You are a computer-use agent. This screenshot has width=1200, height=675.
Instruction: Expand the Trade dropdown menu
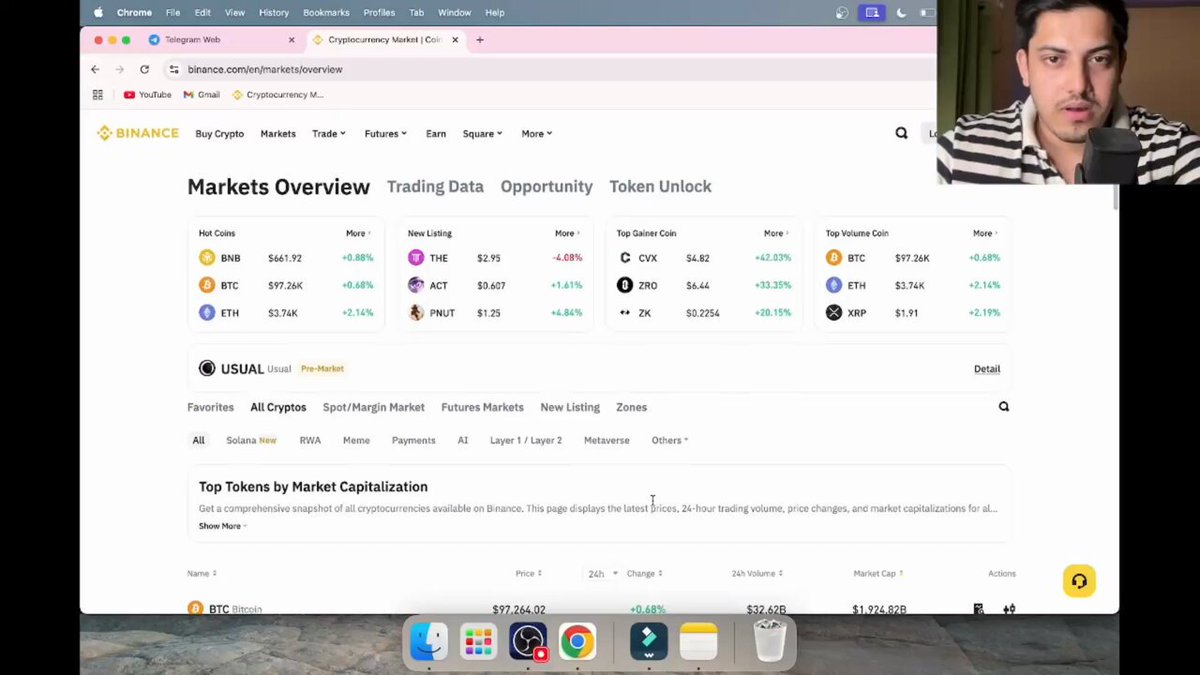point(328,133)
